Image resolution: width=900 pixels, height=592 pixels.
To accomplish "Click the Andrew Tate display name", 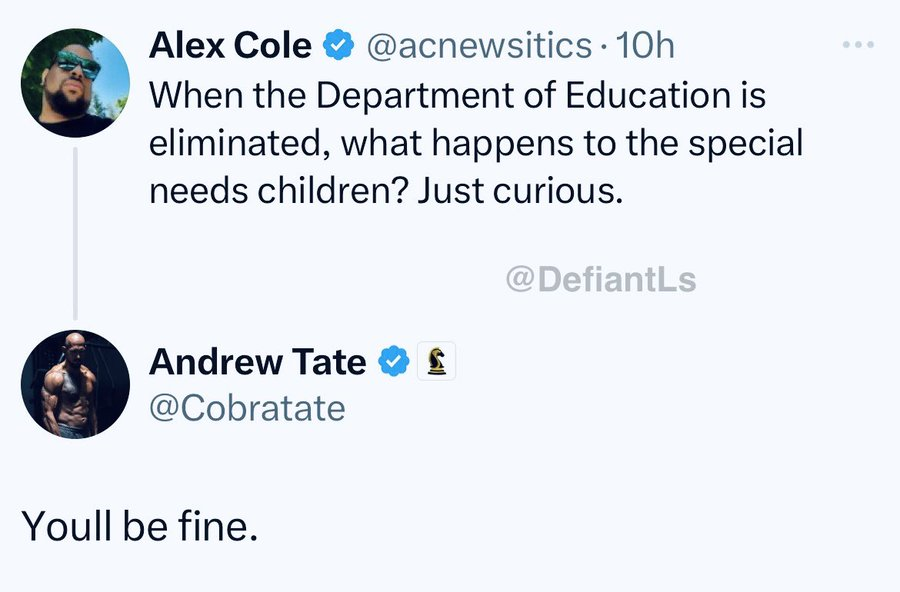I will (257, 362).
